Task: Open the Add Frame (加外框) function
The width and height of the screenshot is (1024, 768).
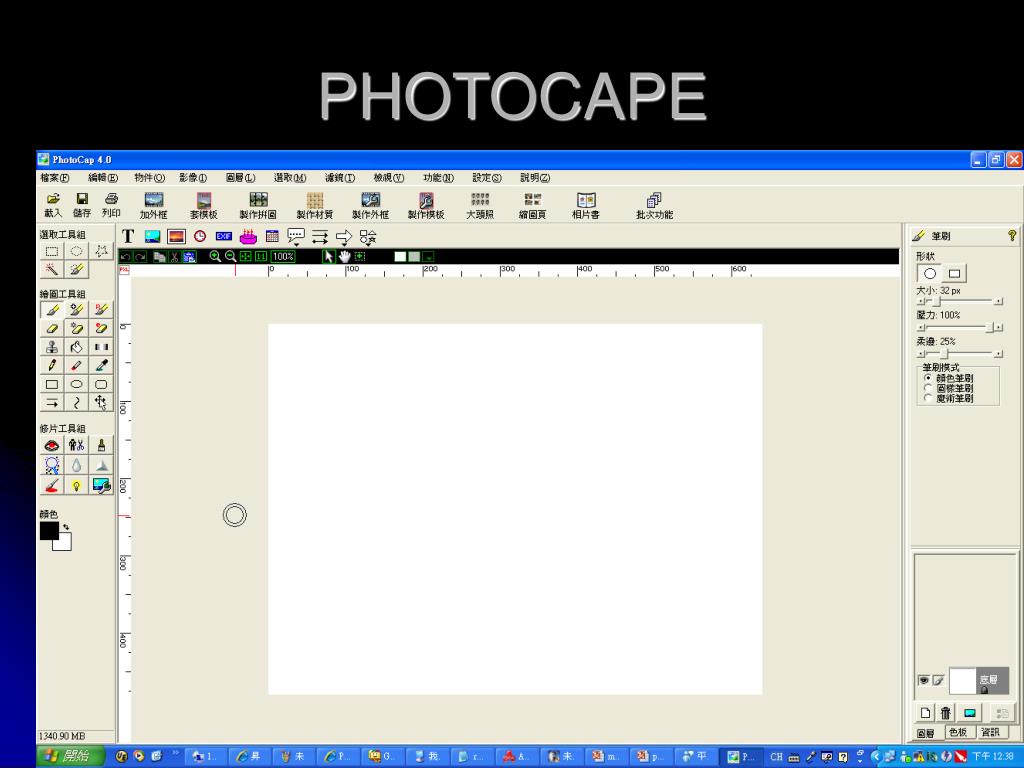Action: tap(153, 206)
